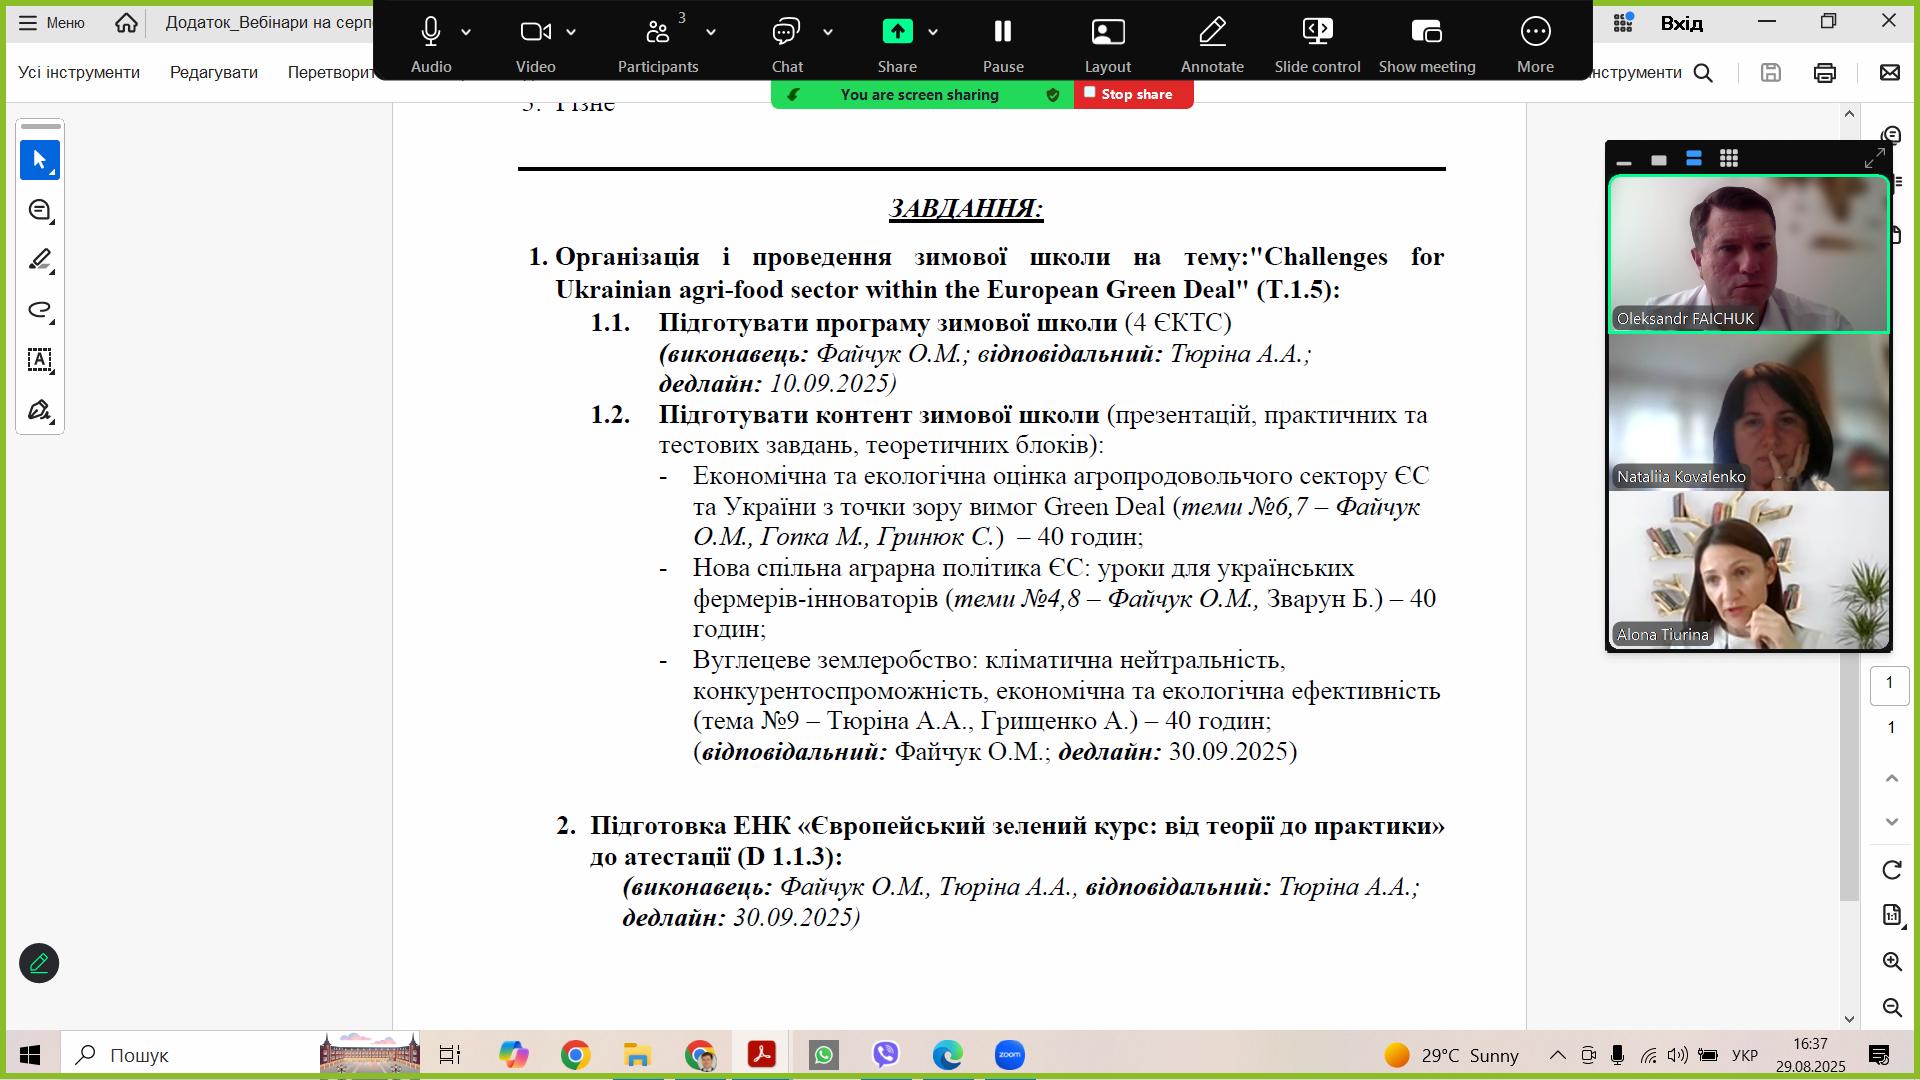Open Acrobat apps grid icon
This screenshot has height=1080, width=1920.
tap(1623, 22)
